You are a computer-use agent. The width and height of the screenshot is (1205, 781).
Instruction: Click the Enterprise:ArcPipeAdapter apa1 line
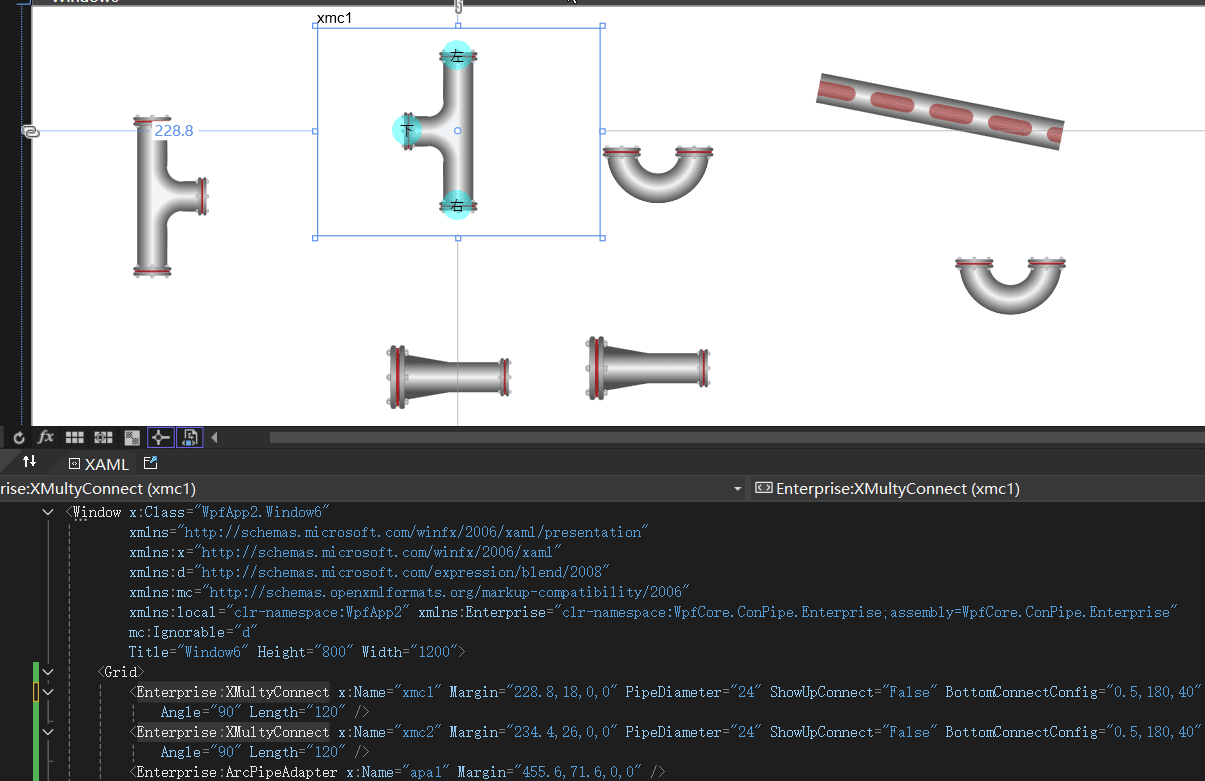pos(400,772)
